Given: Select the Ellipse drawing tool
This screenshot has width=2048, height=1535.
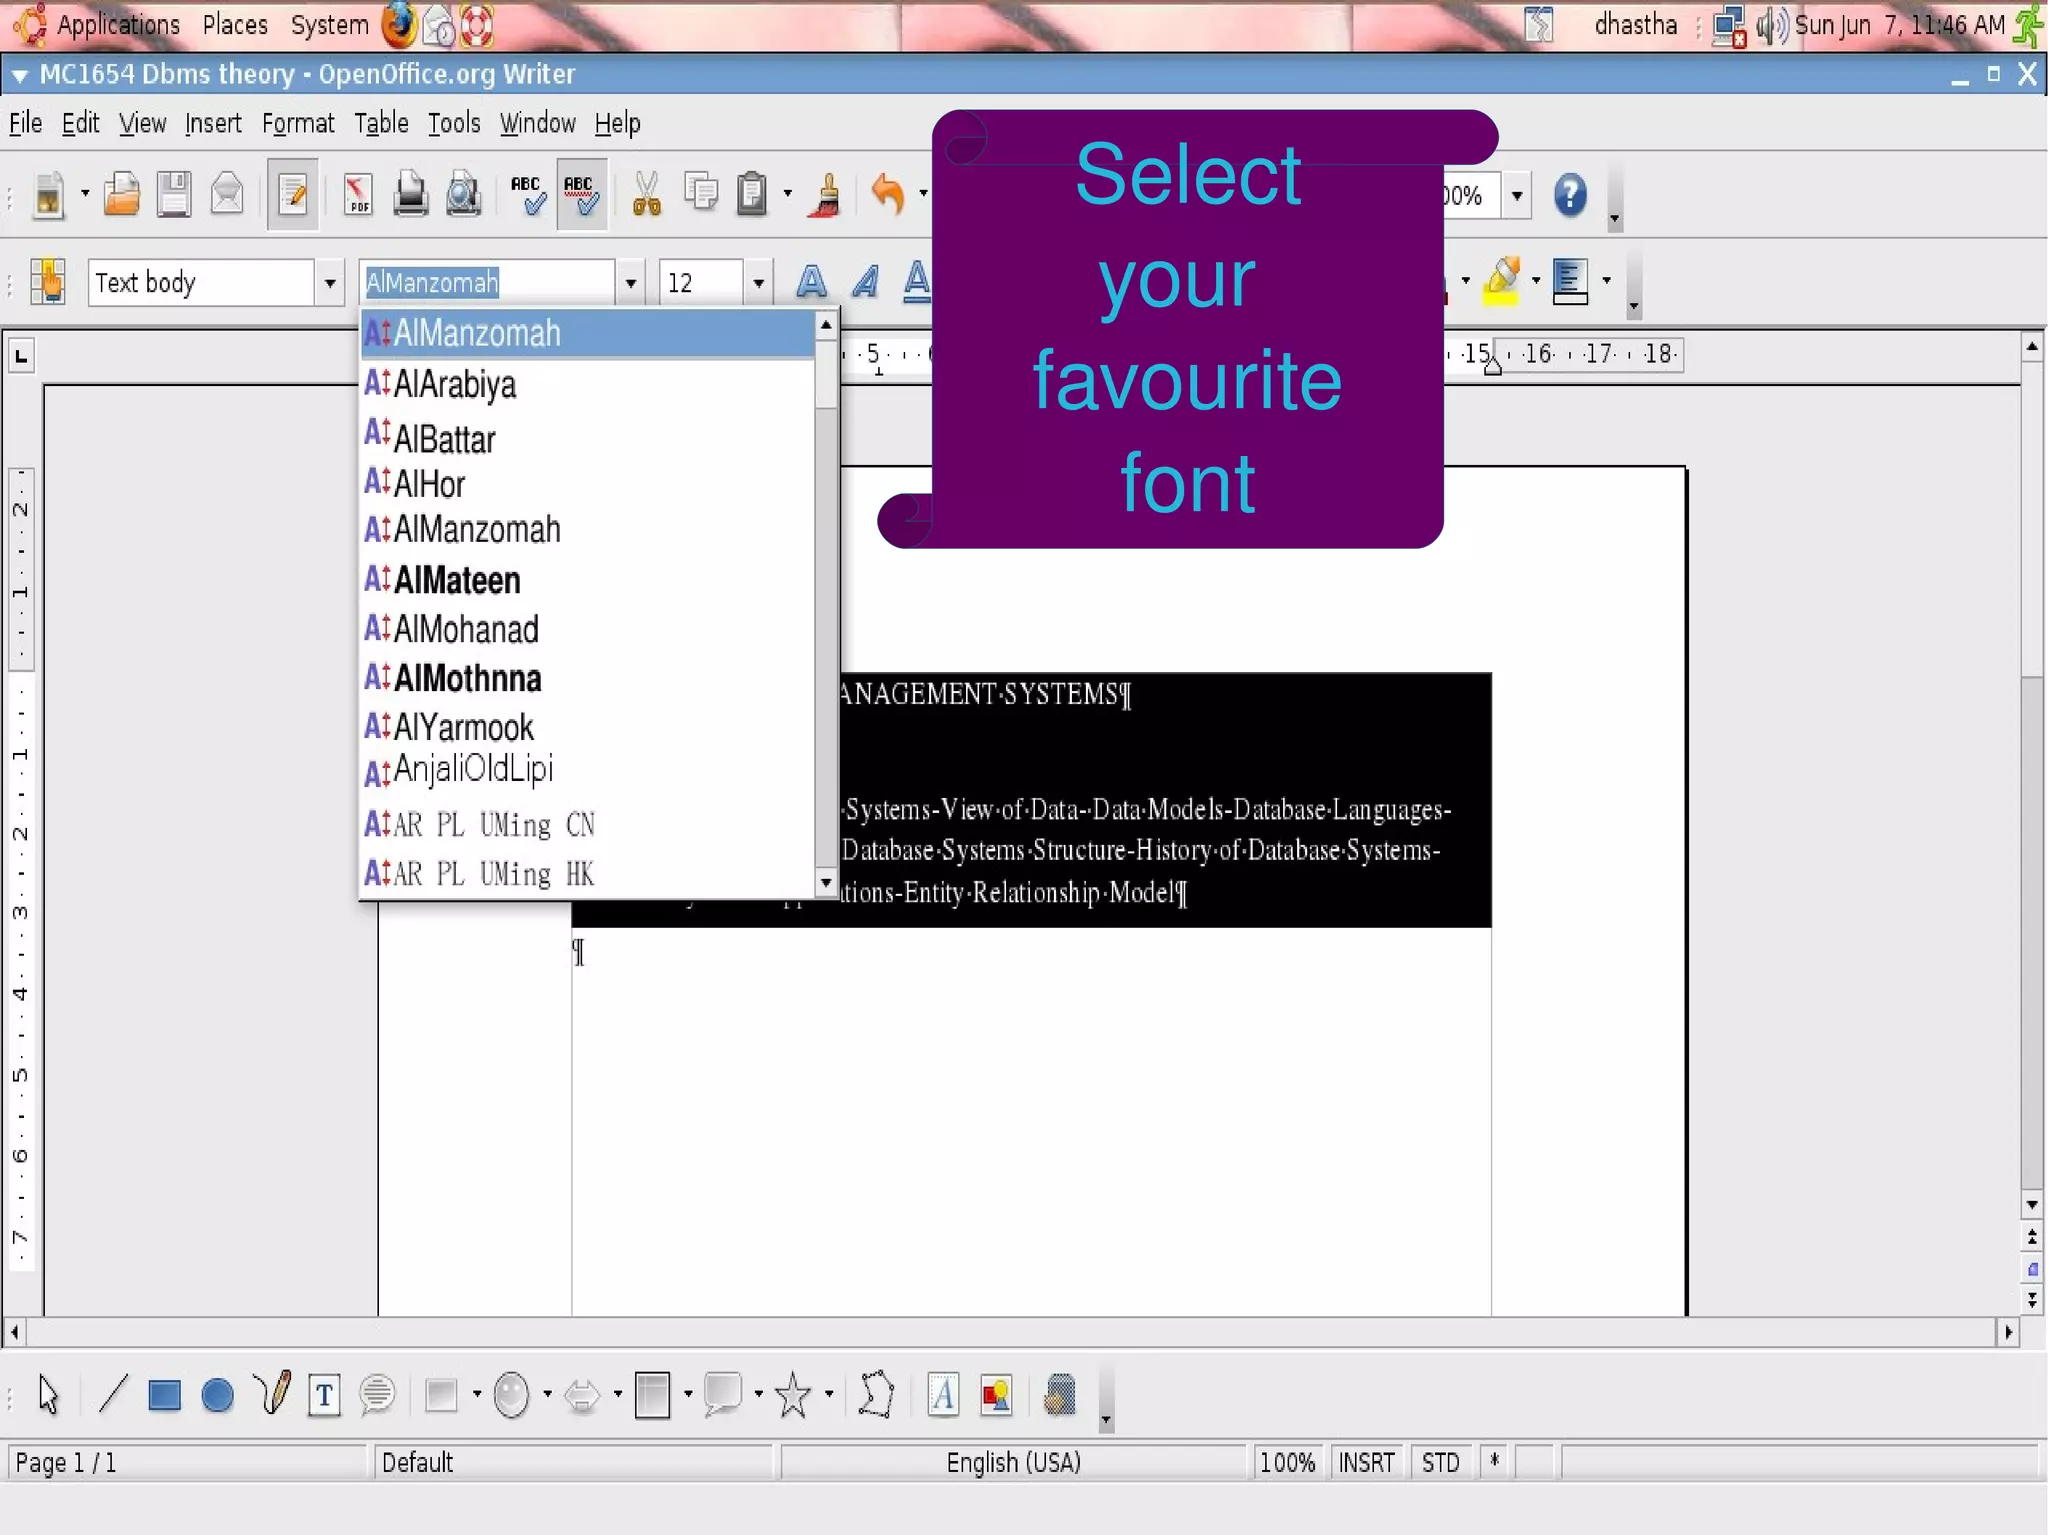Looking at the screenshot, I should pyautogui.click(x=217, y=1395).
